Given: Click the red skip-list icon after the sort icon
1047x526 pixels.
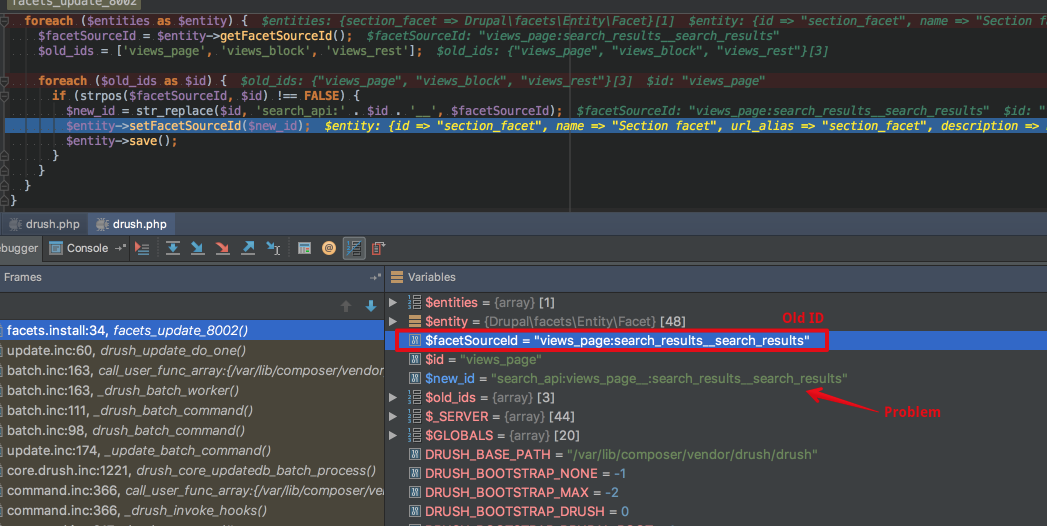Looking at the screenshot, I should point(378,248).
